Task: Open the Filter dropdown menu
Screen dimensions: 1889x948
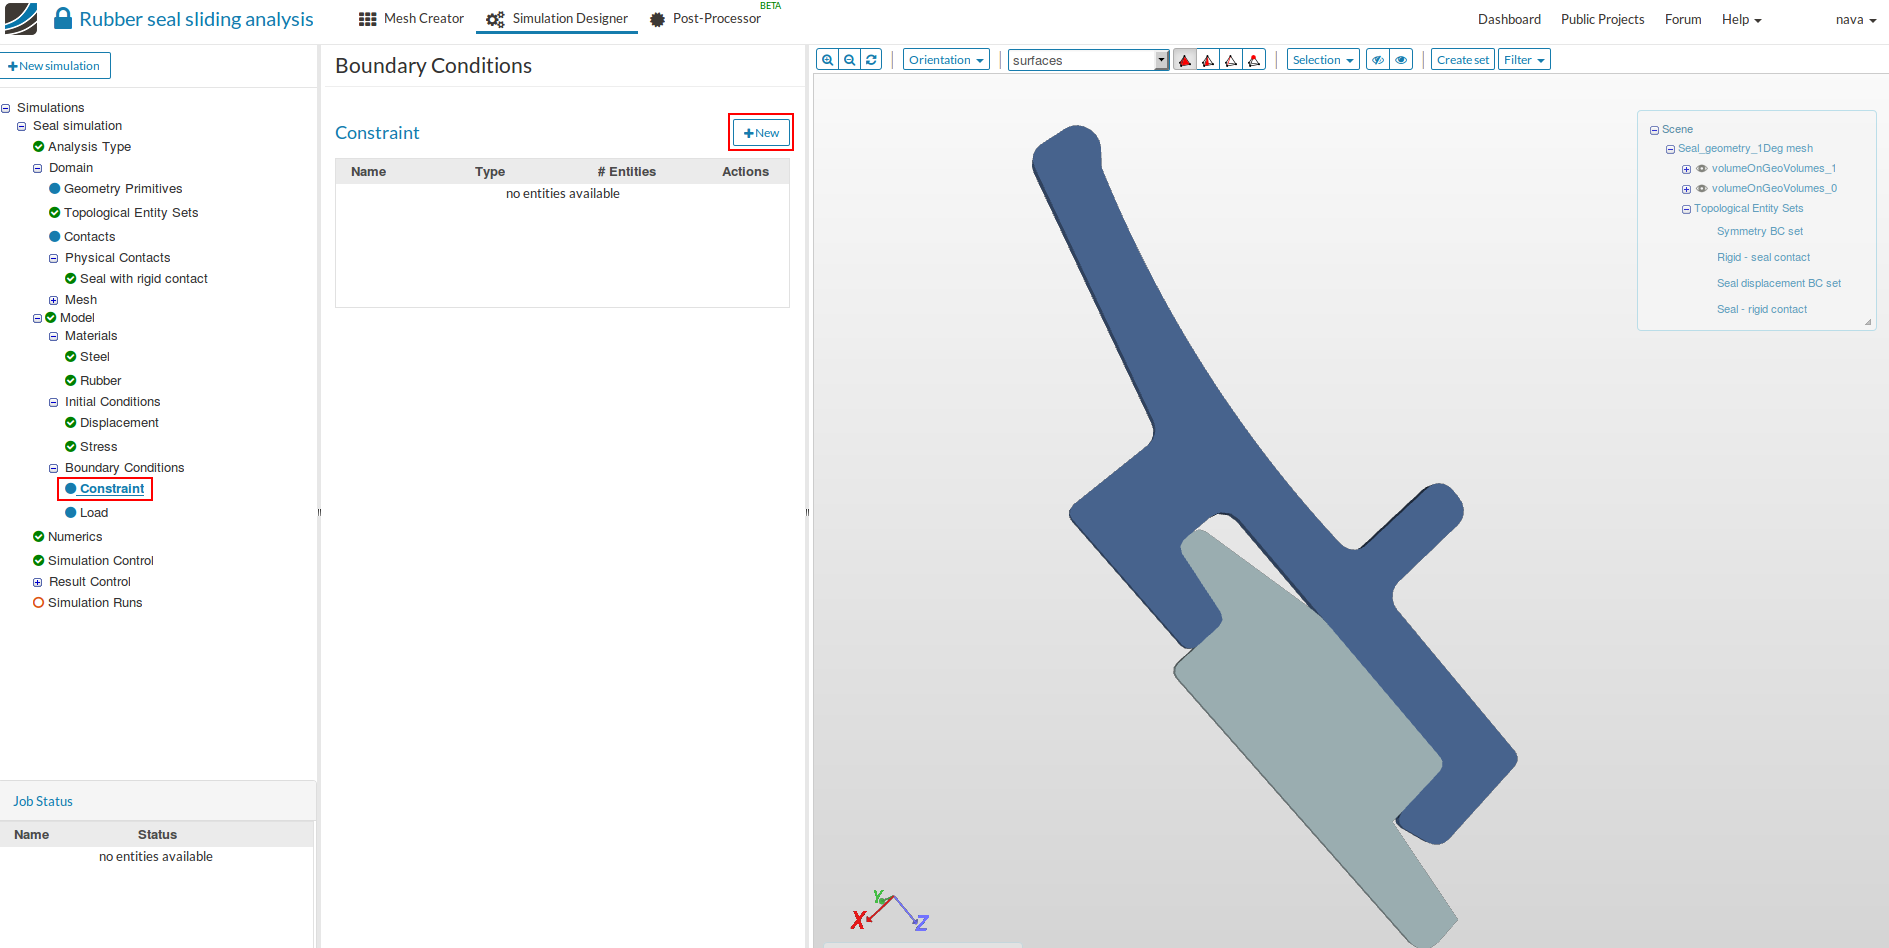Action: tap(1524, 60)
